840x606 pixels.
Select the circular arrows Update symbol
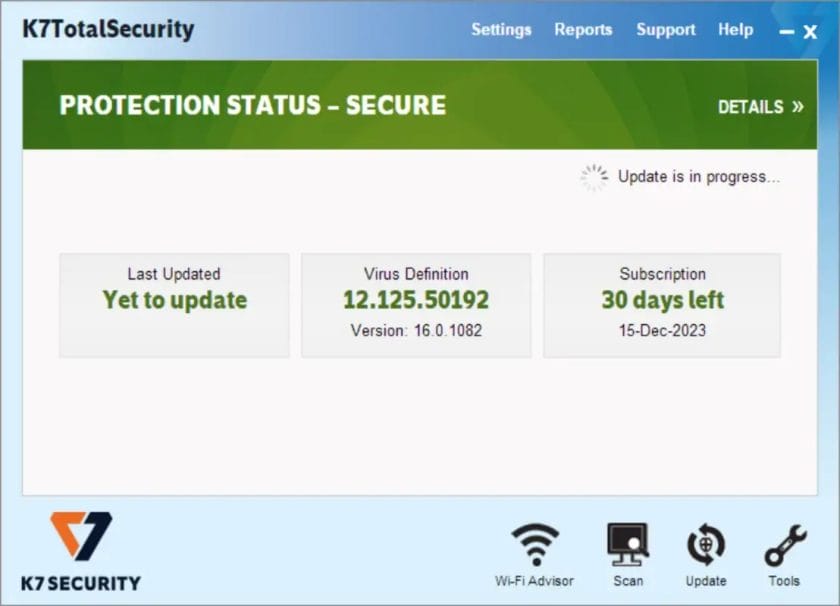[x=706, y=543]
